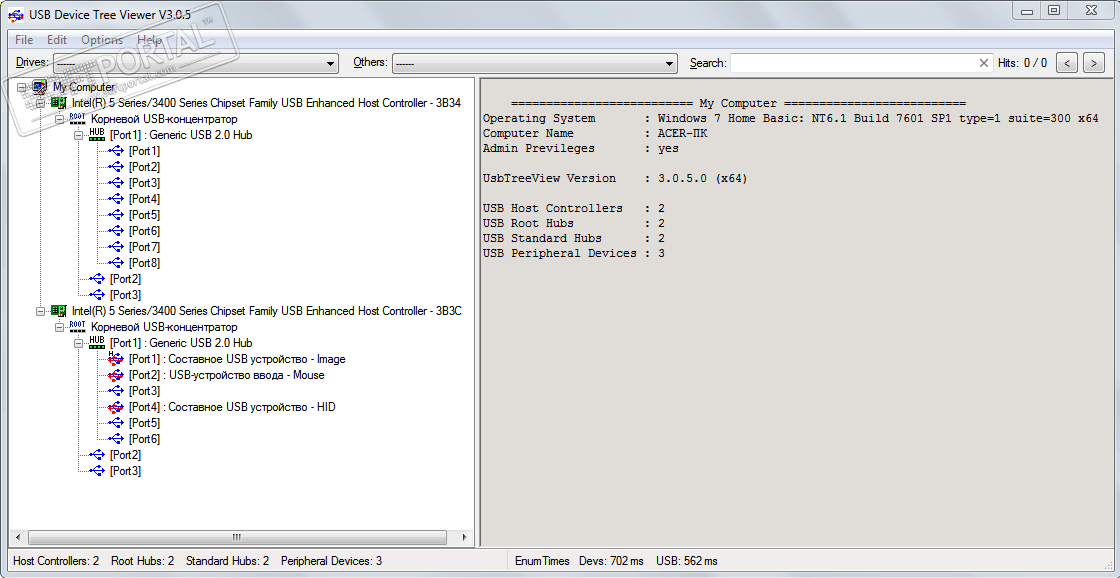Open the Edit menu
Viewport: 1120px width, 578px height.
(x=57, y=40)
